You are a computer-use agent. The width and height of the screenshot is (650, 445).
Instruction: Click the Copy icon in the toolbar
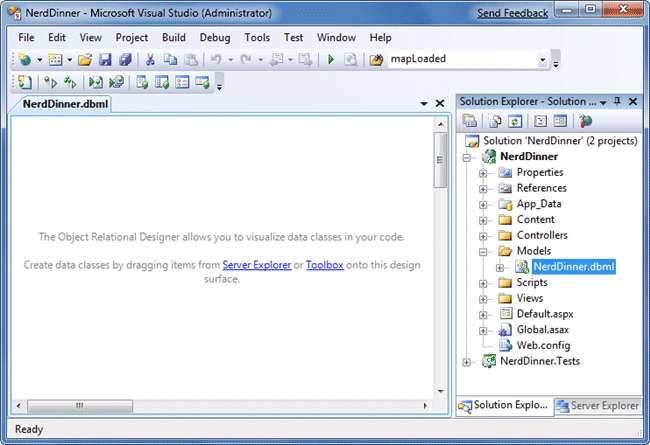tap(170, 60)
